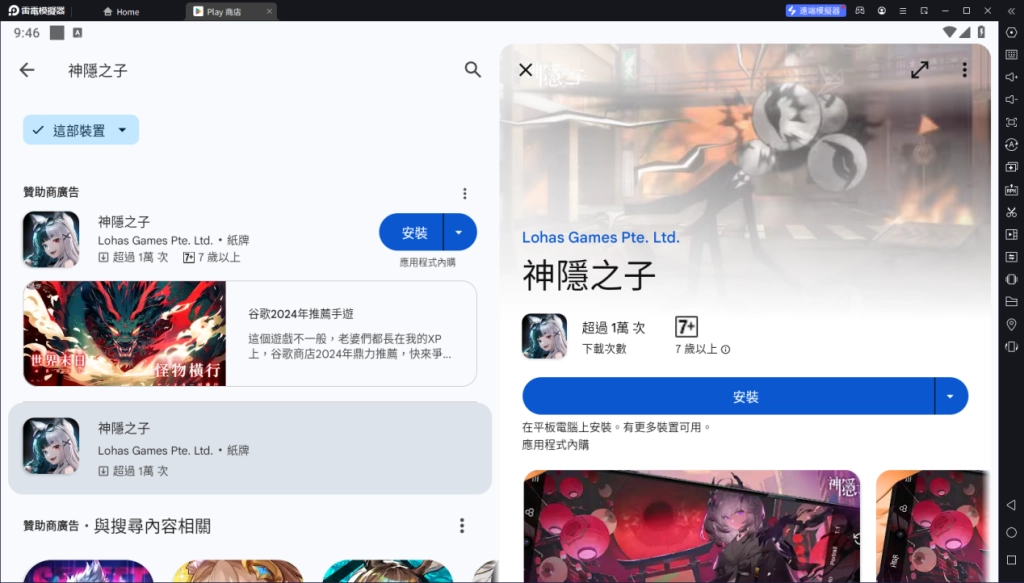Open the location pin tool in sidebar
Image resolution: width=1024 pixels, height=583 pixels.
point(1011,324)
